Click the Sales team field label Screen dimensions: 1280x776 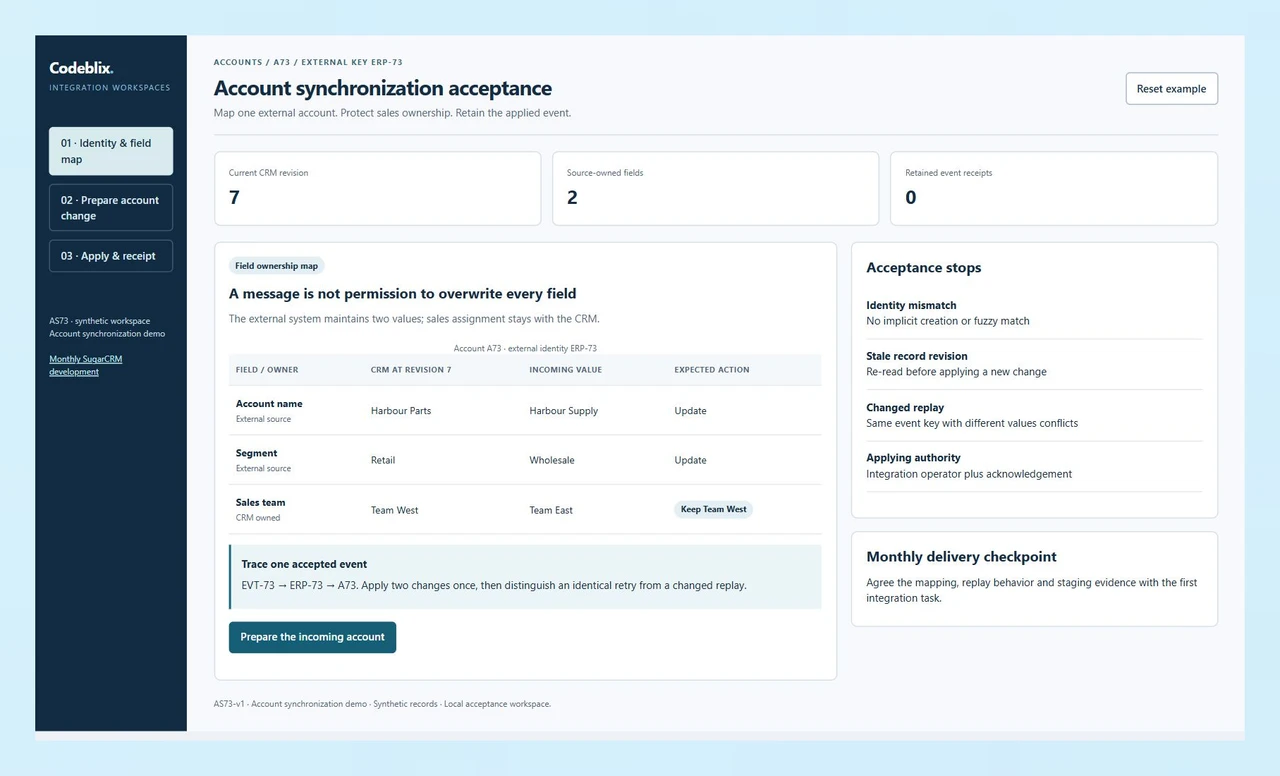pyautogui.click(x=260, y=502)
